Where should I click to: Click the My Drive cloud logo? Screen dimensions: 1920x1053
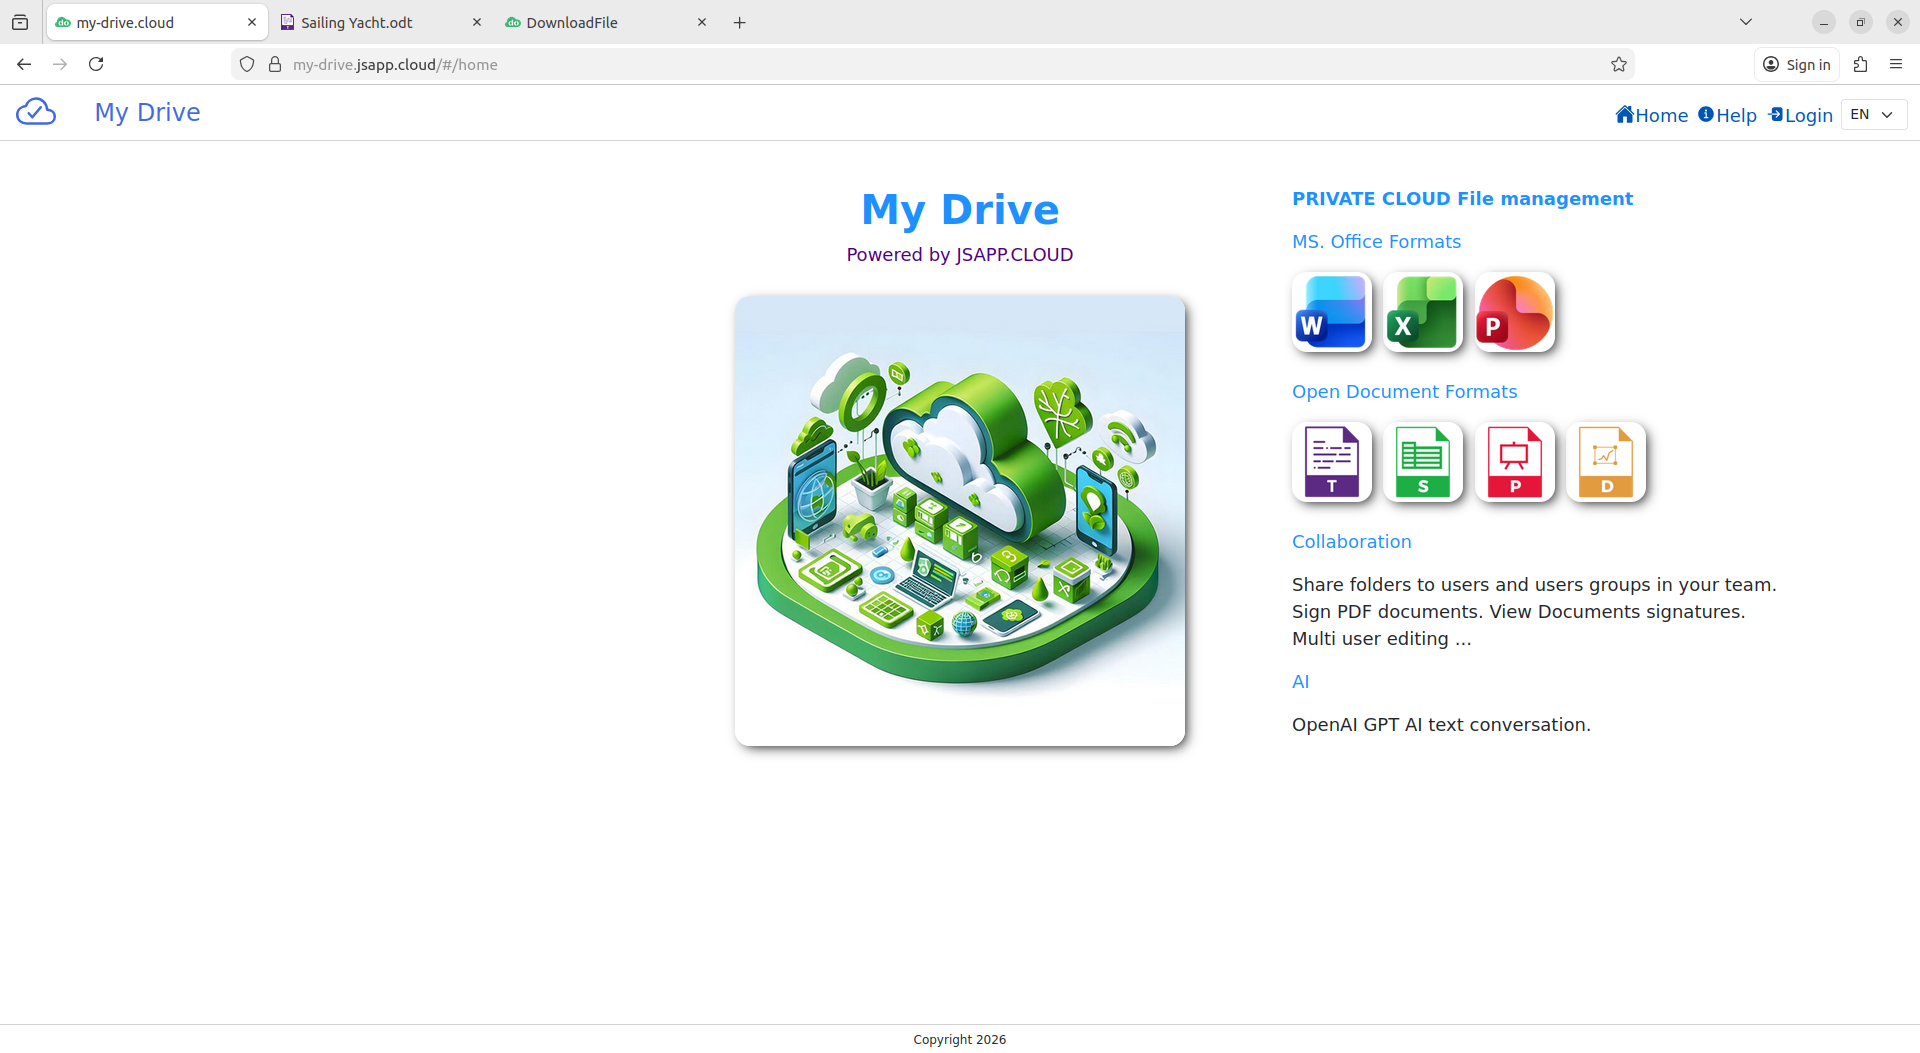tap(36, 112)
